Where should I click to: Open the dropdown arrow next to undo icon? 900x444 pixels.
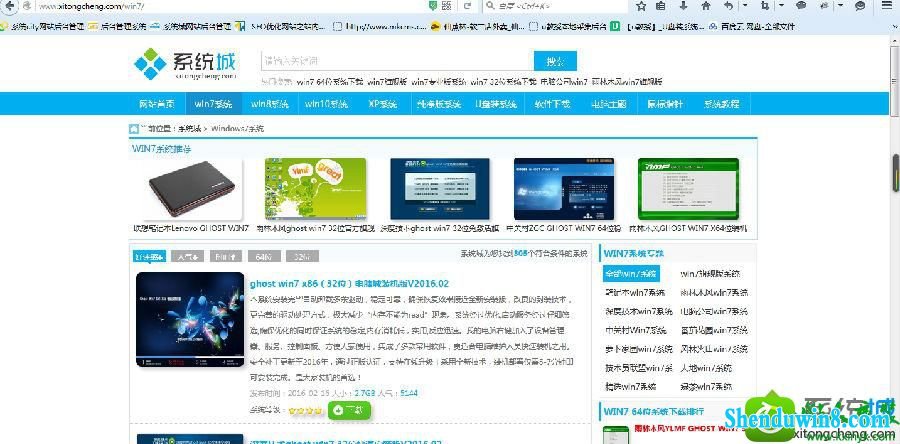[x=745, y=6]
